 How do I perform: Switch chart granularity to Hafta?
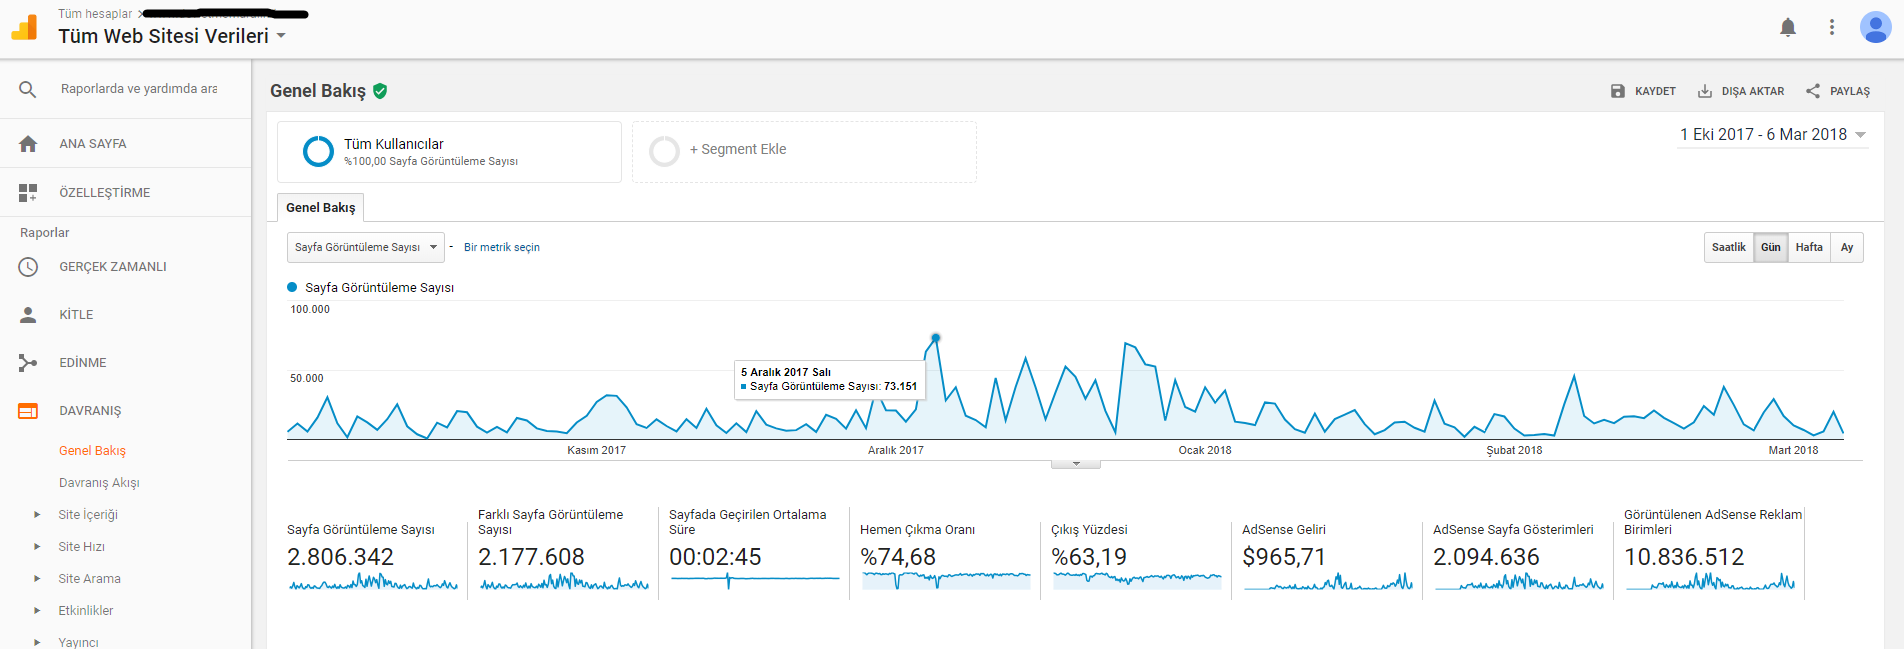1809,247
